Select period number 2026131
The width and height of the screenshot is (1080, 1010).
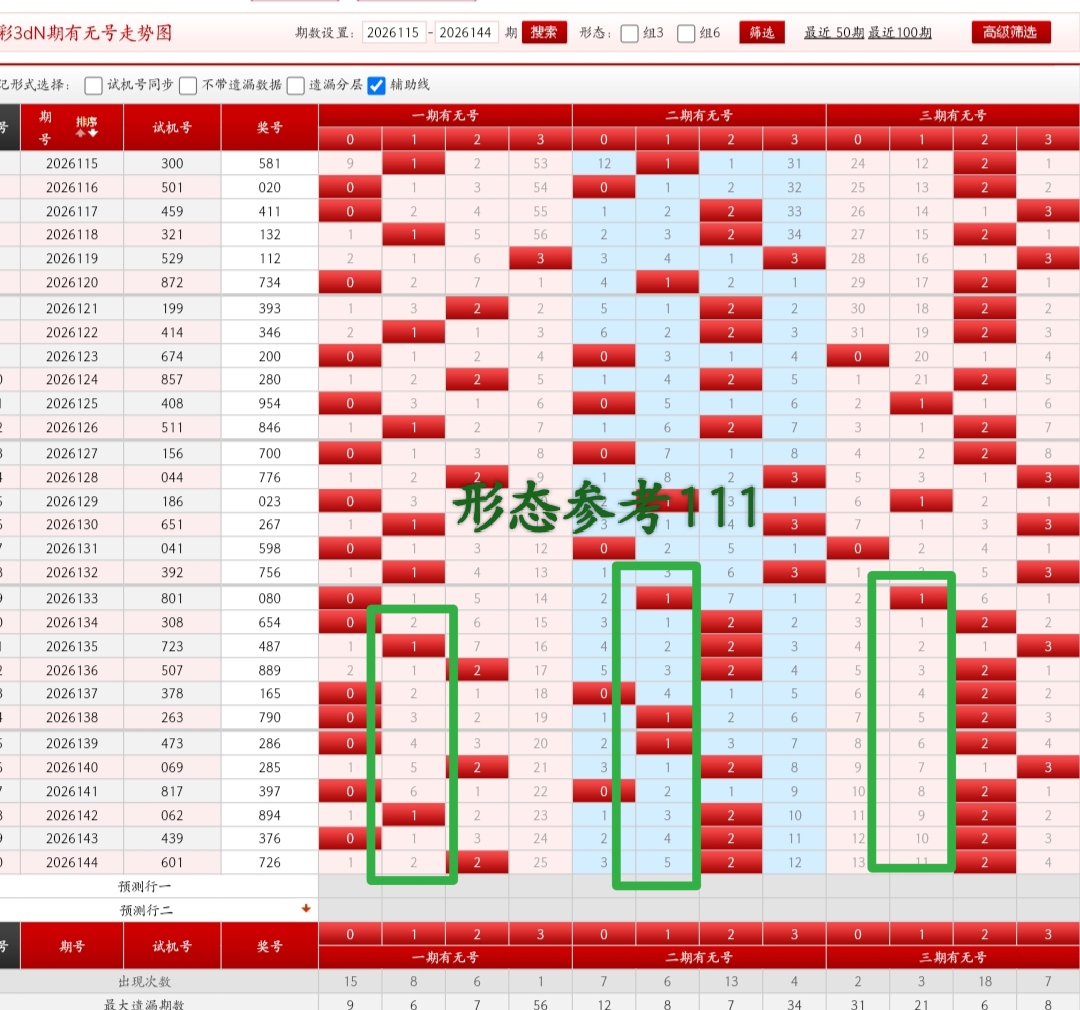(72, 548)
